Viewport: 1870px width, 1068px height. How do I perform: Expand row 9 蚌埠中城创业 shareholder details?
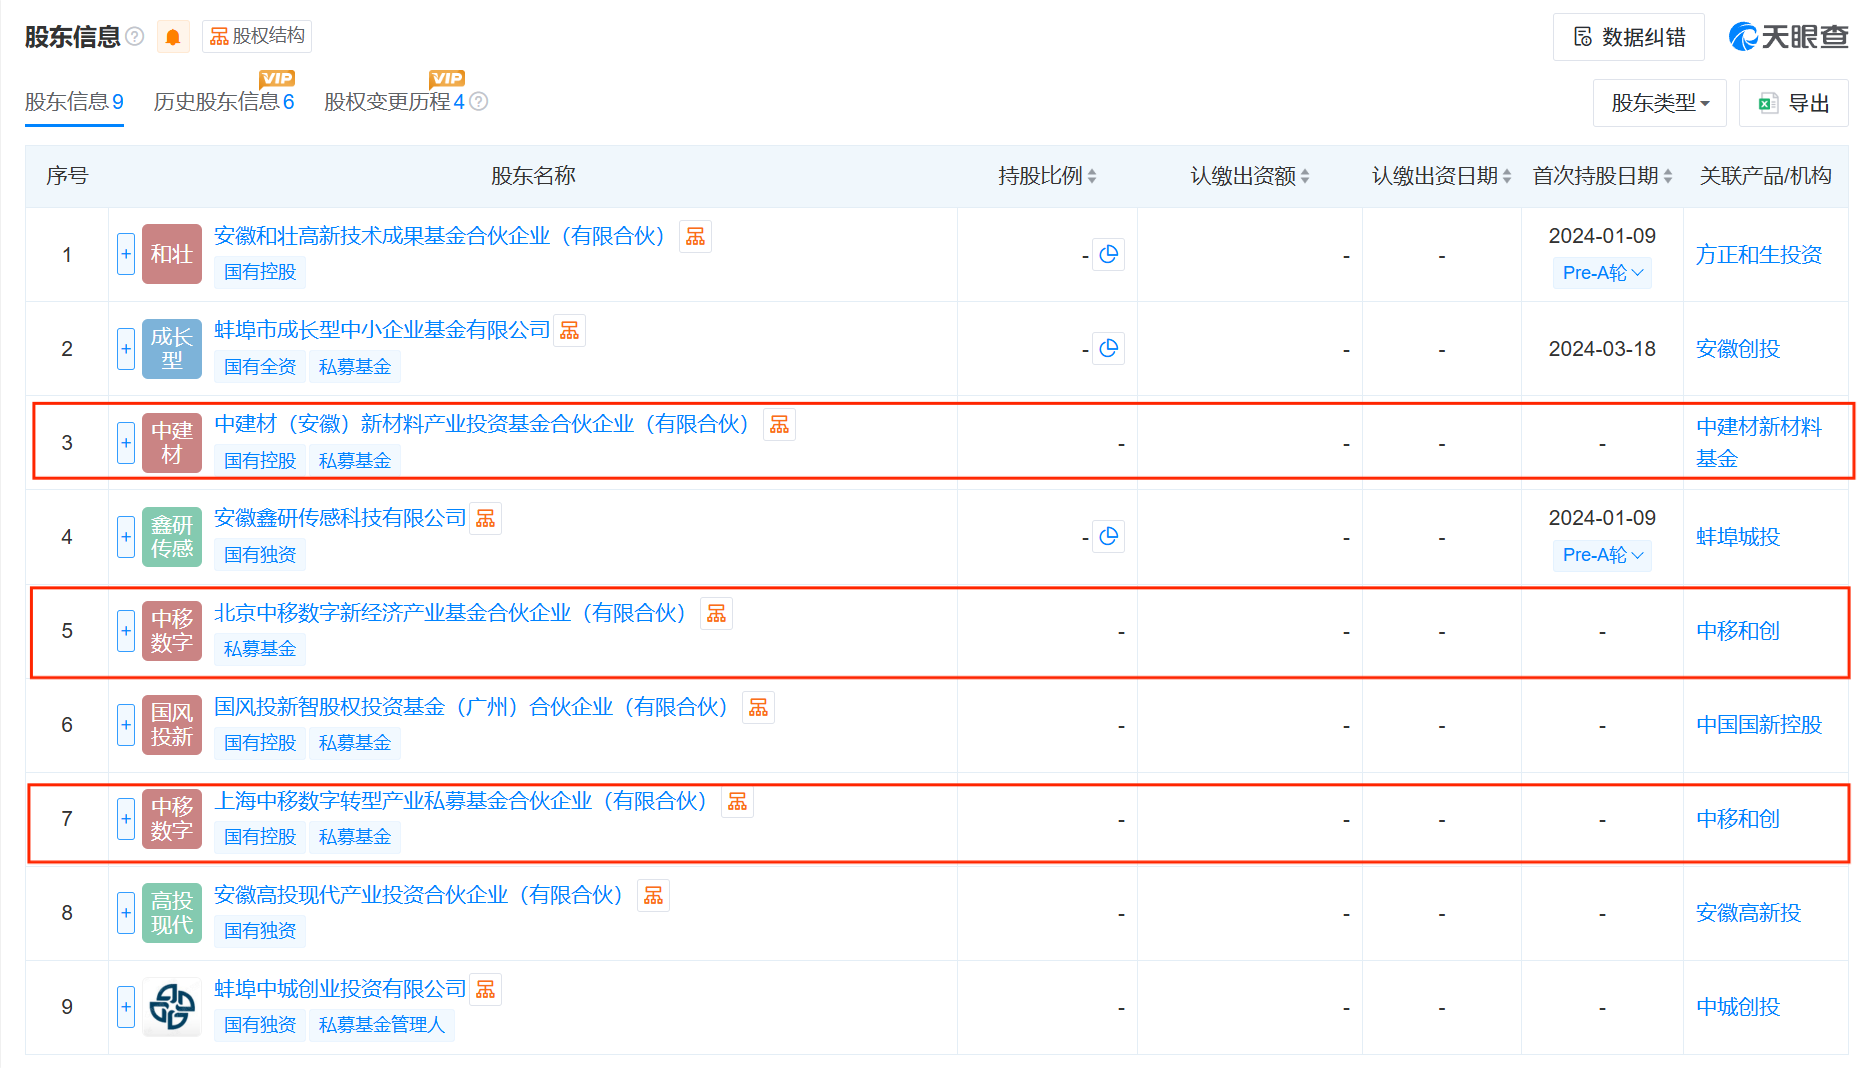point(126,1006)
